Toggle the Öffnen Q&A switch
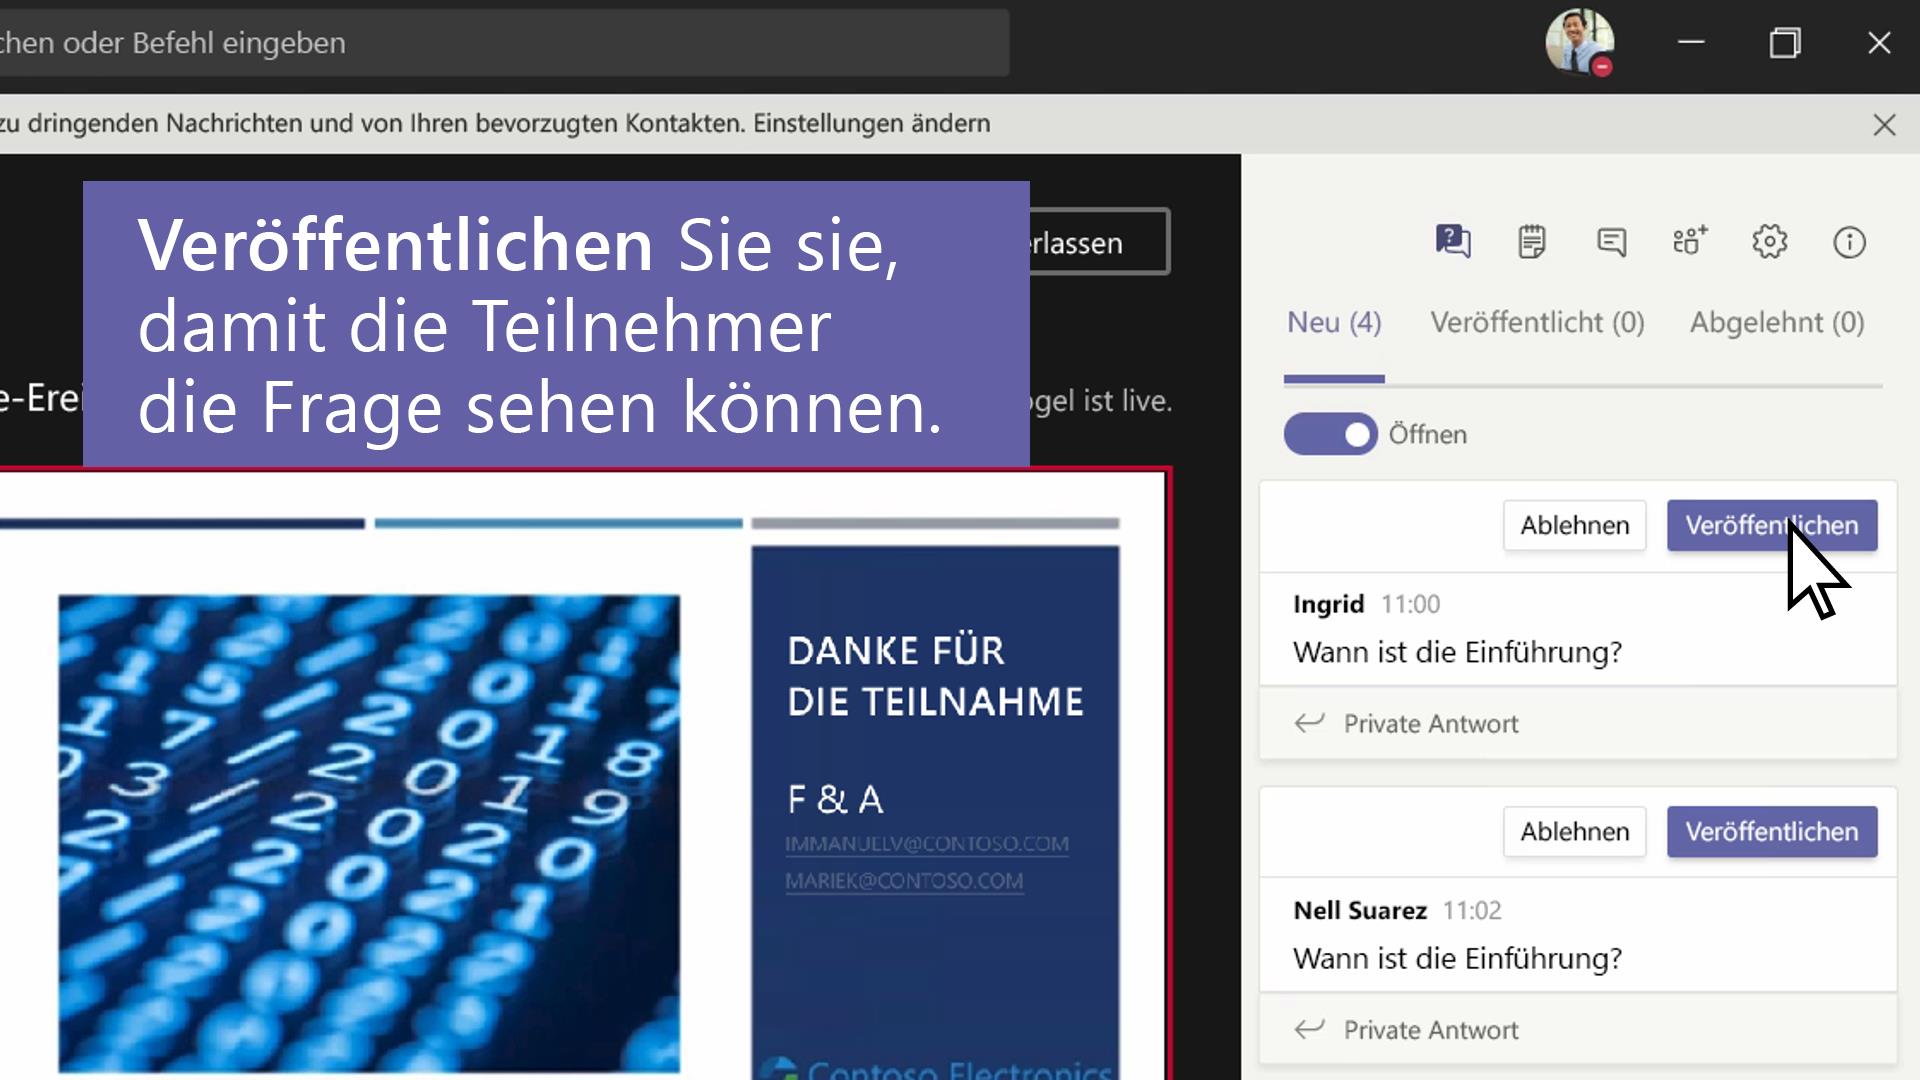The width and height of the screenshot is (1920, 1080). [1331, 434]
